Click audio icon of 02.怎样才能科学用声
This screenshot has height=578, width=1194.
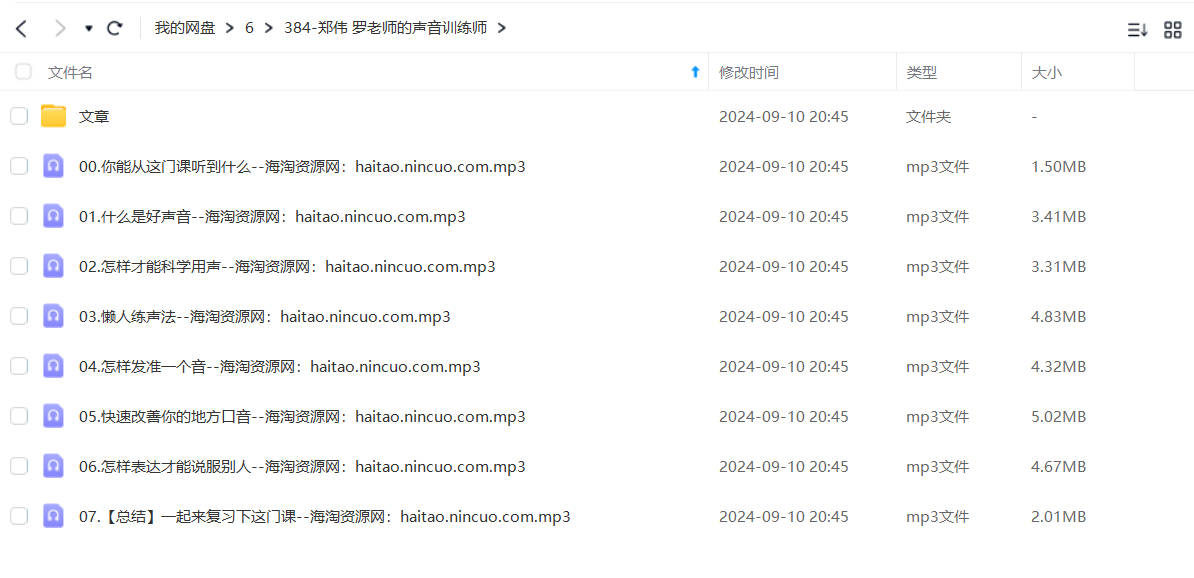click(x=53, y=267)
